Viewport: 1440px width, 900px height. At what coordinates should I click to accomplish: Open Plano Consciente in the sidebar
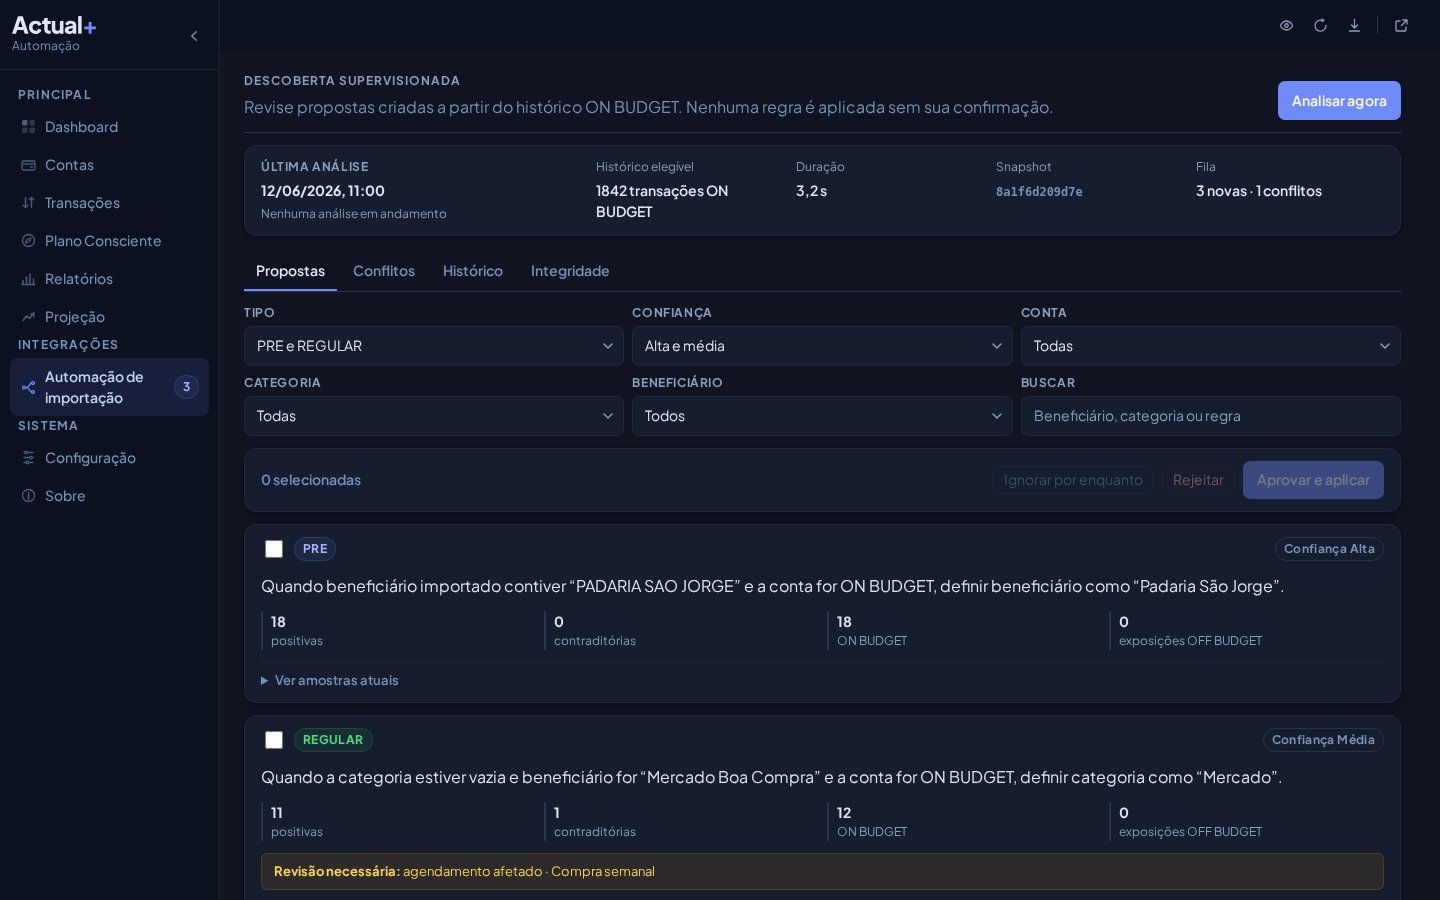pos(109,241)
